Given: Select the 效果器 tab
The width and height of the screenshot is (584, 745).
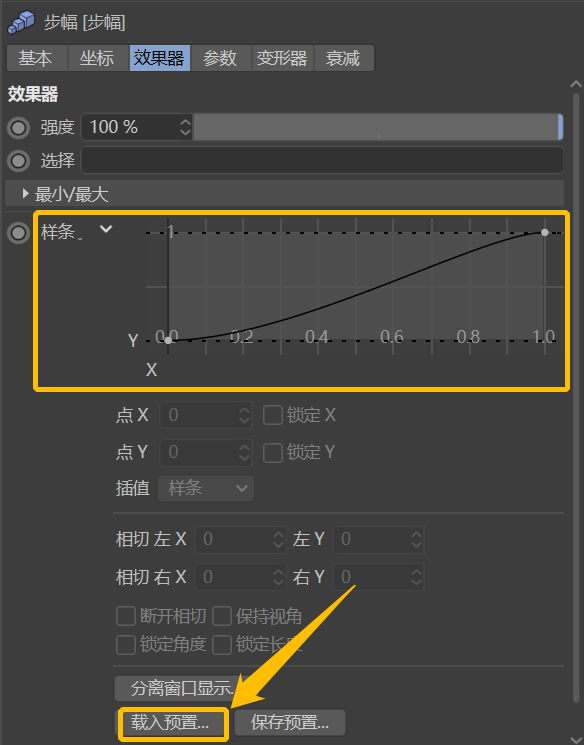Looking at the screenshot, I should (160, 58).
